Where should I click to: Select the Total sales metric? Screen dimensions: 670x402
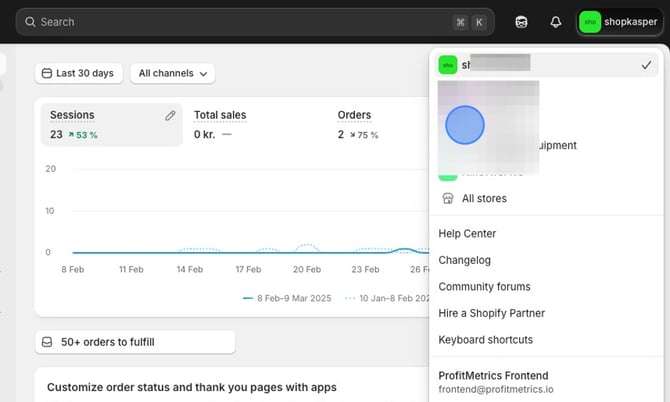pyautogui.click(x=220, y=115)
